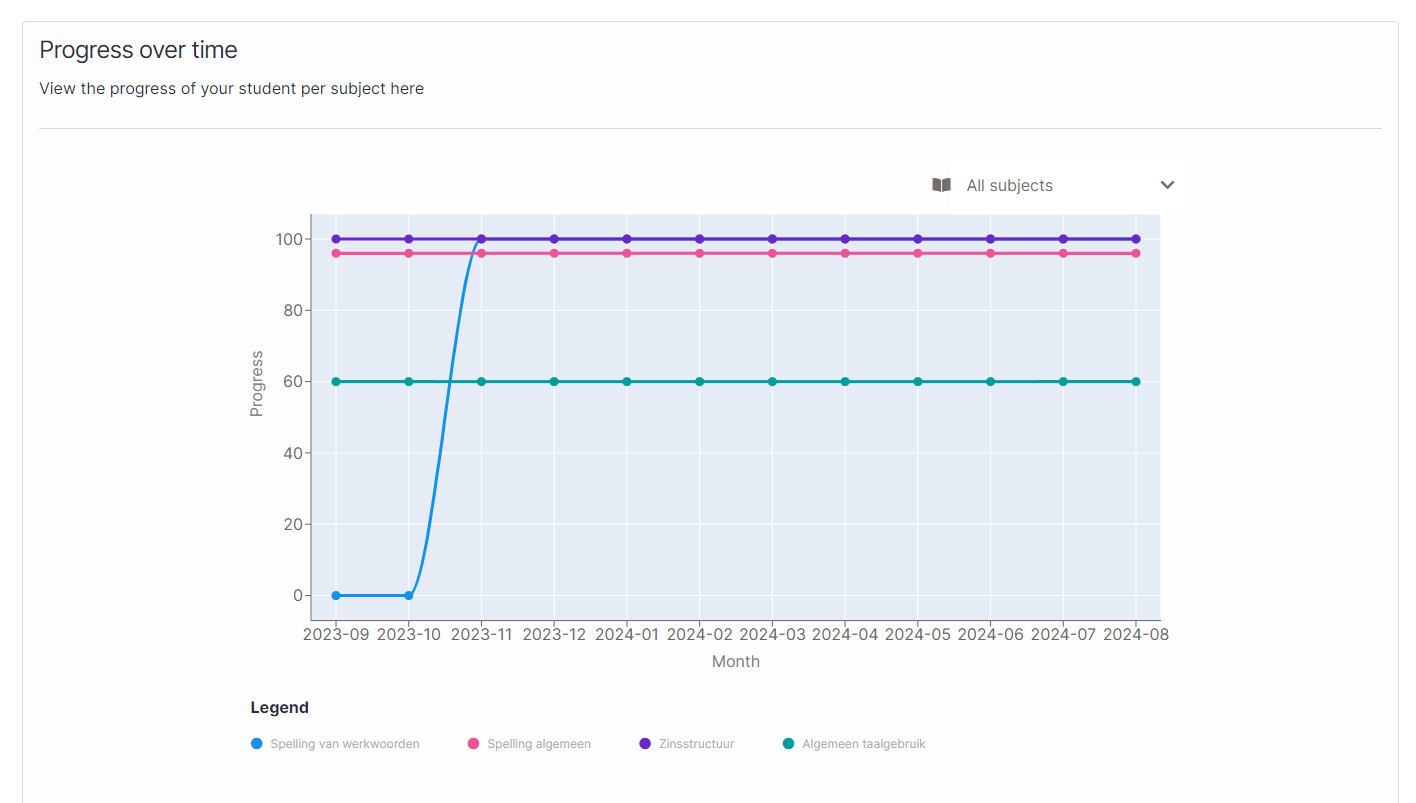The width and height of the screenshot is (1416, 803).
Task: Toggle Spelling algemeen legend entry
Action: [x=538, y=744]
